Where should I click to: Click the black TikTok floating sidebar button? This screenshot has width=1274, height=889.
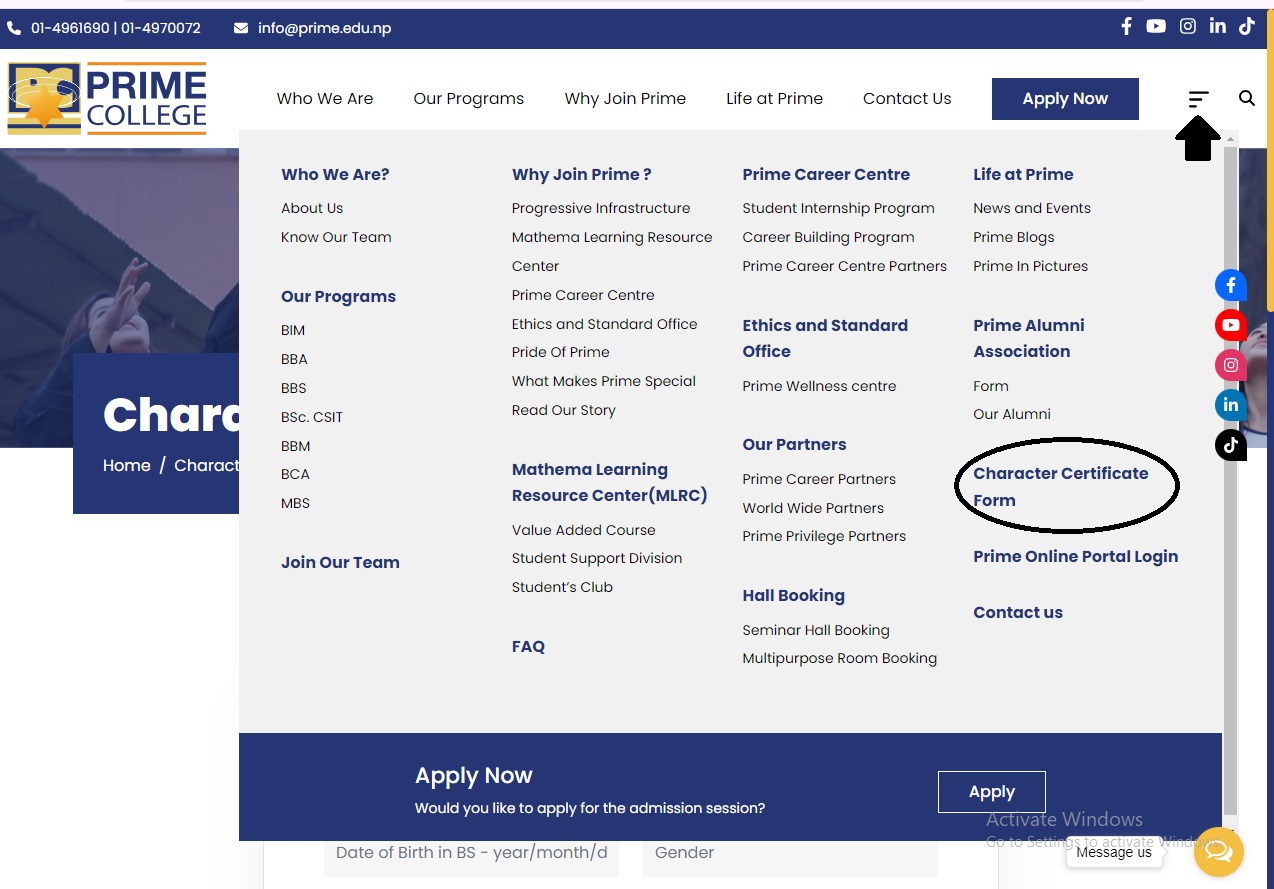tap(1230, 445)
